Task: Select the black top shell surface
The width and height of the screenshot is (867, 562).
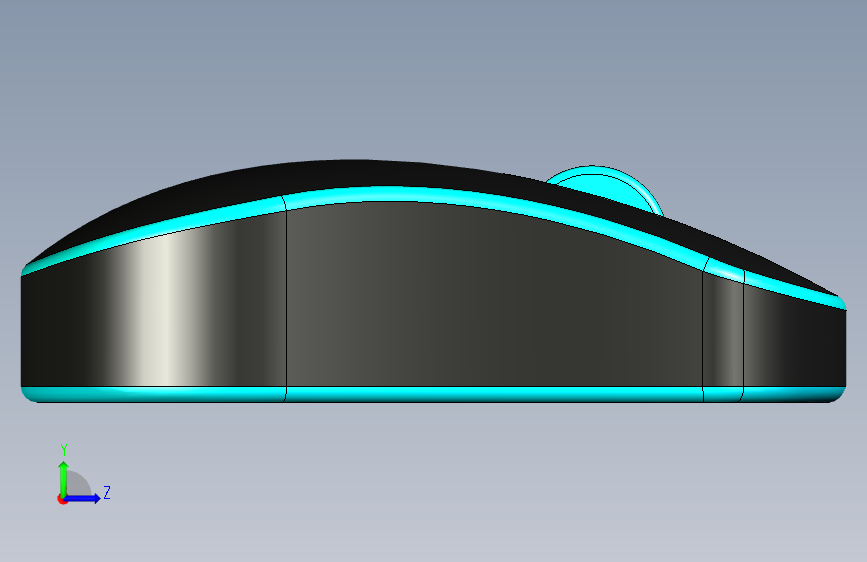Action: (x=354, y=174)
